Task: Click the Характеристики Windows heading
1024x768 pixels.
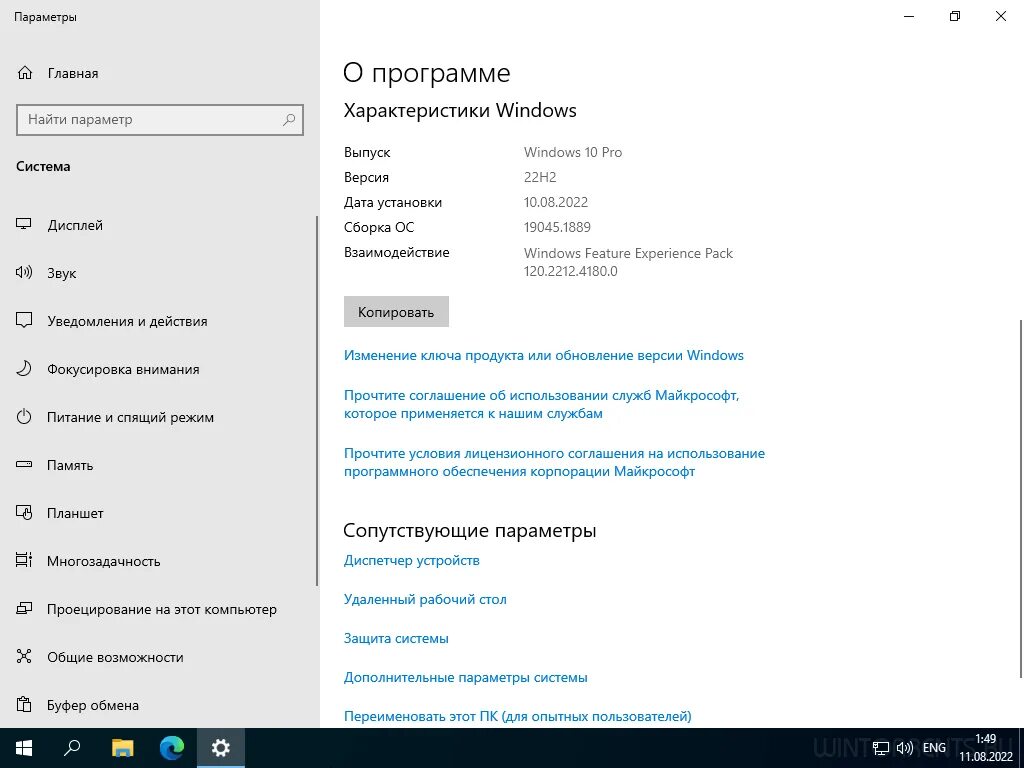Action: (x=460, y=110)
